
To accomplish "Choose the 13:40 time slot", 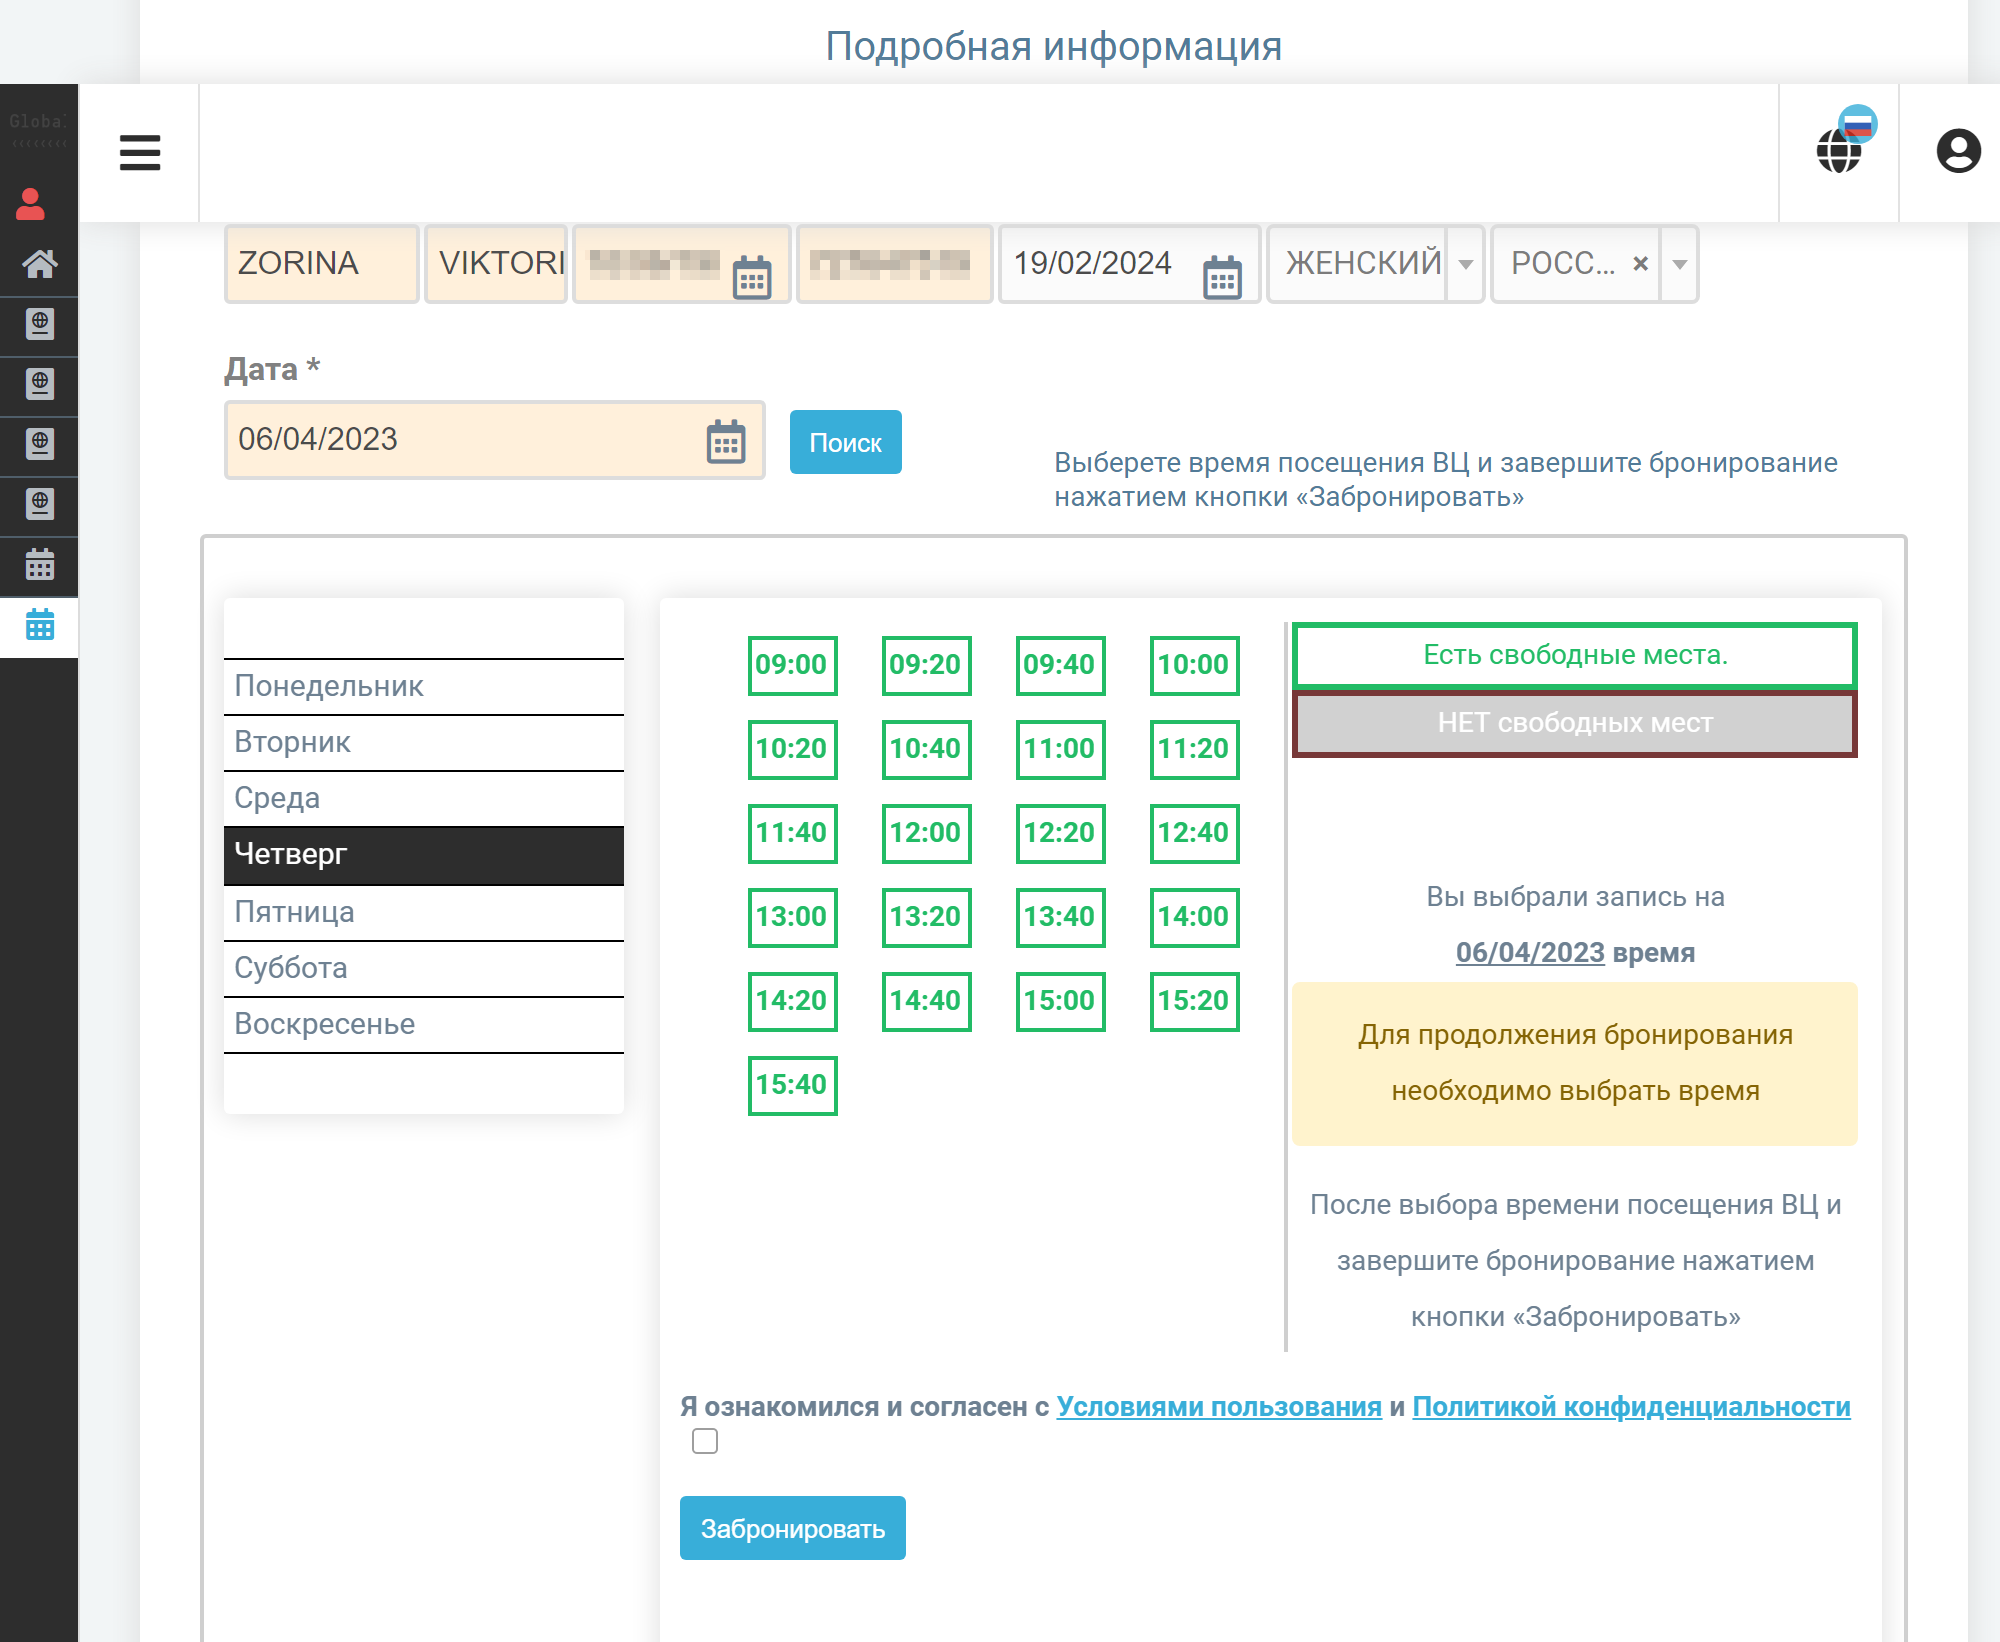I will coord(1060,917).
